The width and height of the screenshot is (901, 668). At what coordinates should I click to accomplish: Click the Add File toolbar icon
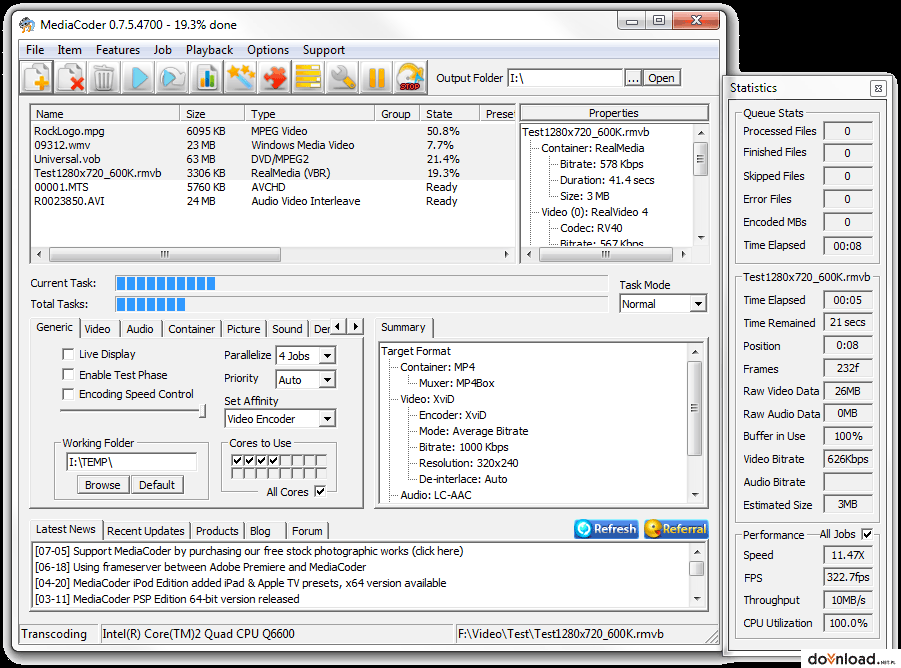click(36, 77)
